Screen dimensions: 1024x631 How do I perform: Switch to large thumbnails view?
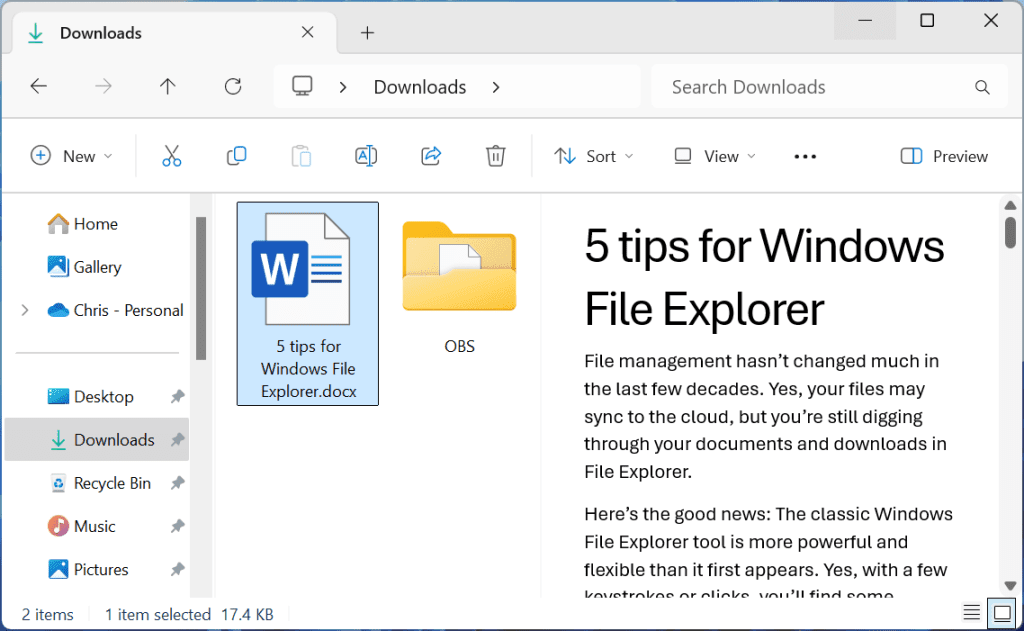click(x=1001, y=611)
